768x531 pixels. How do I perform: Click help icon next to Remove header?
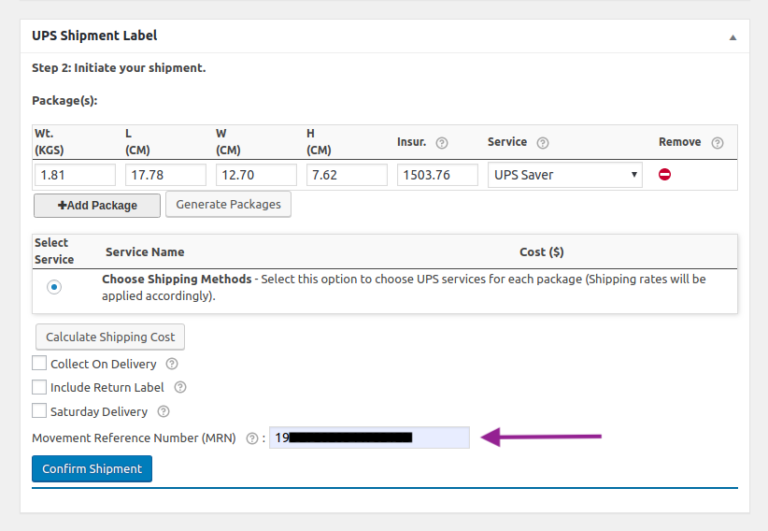tap(717, 143)
